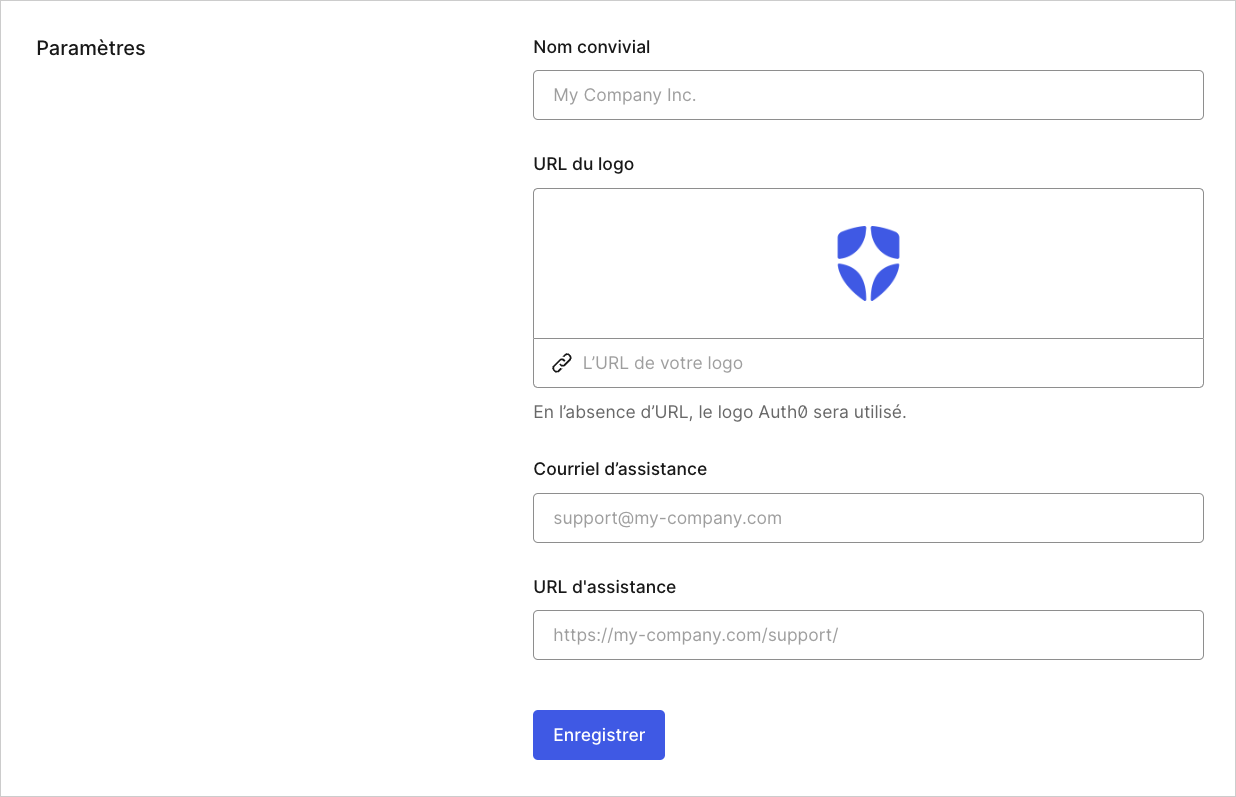Click the https://my-company.com/support/ placeholder
The image size is (1236, 797).
(x=696, y=635)
